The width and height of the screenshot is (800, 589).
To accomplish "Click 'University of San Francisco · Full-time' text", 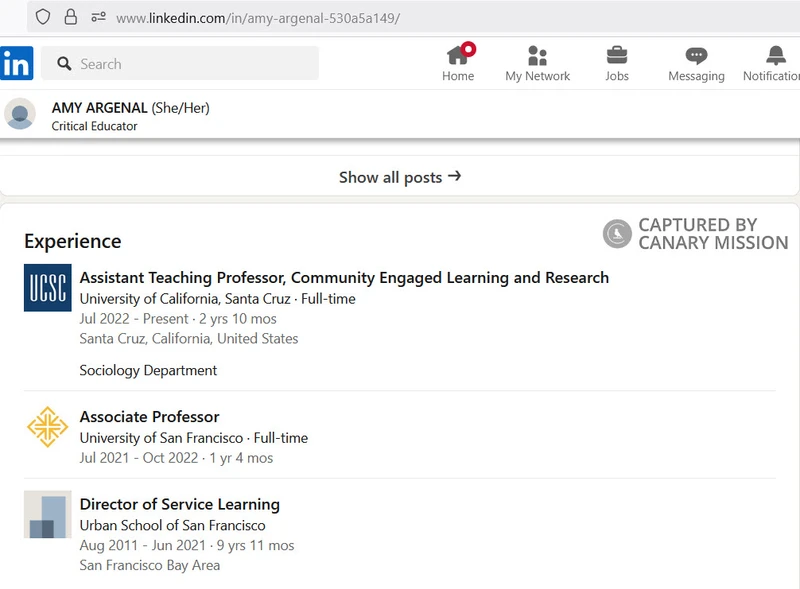I will (194, 438).
